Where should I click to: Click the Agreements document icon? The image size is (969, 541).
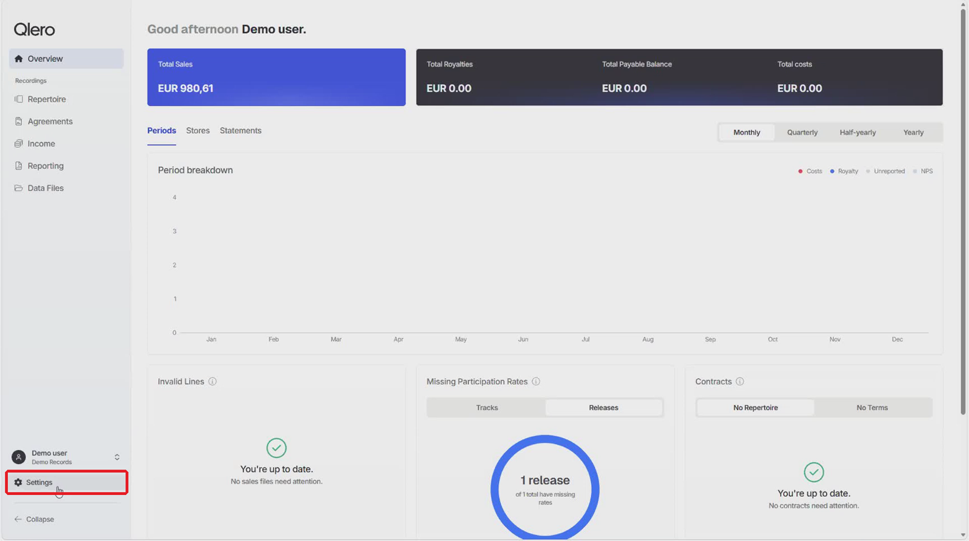[x=19, y=121]
